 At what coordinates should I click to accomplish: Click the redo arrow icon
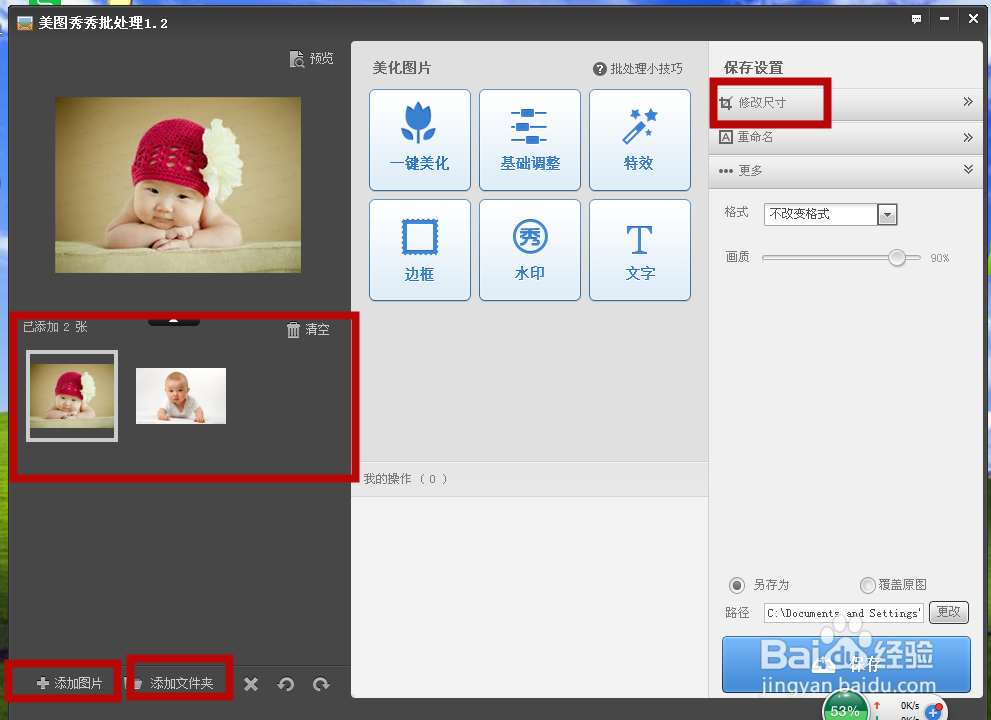click(321, 685)
